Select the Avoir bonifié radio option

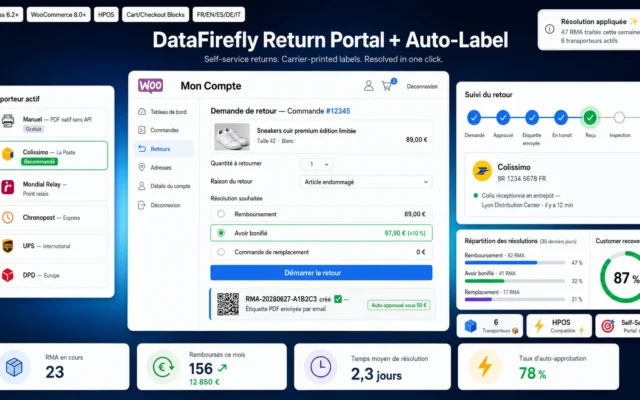tap(221, 233)
